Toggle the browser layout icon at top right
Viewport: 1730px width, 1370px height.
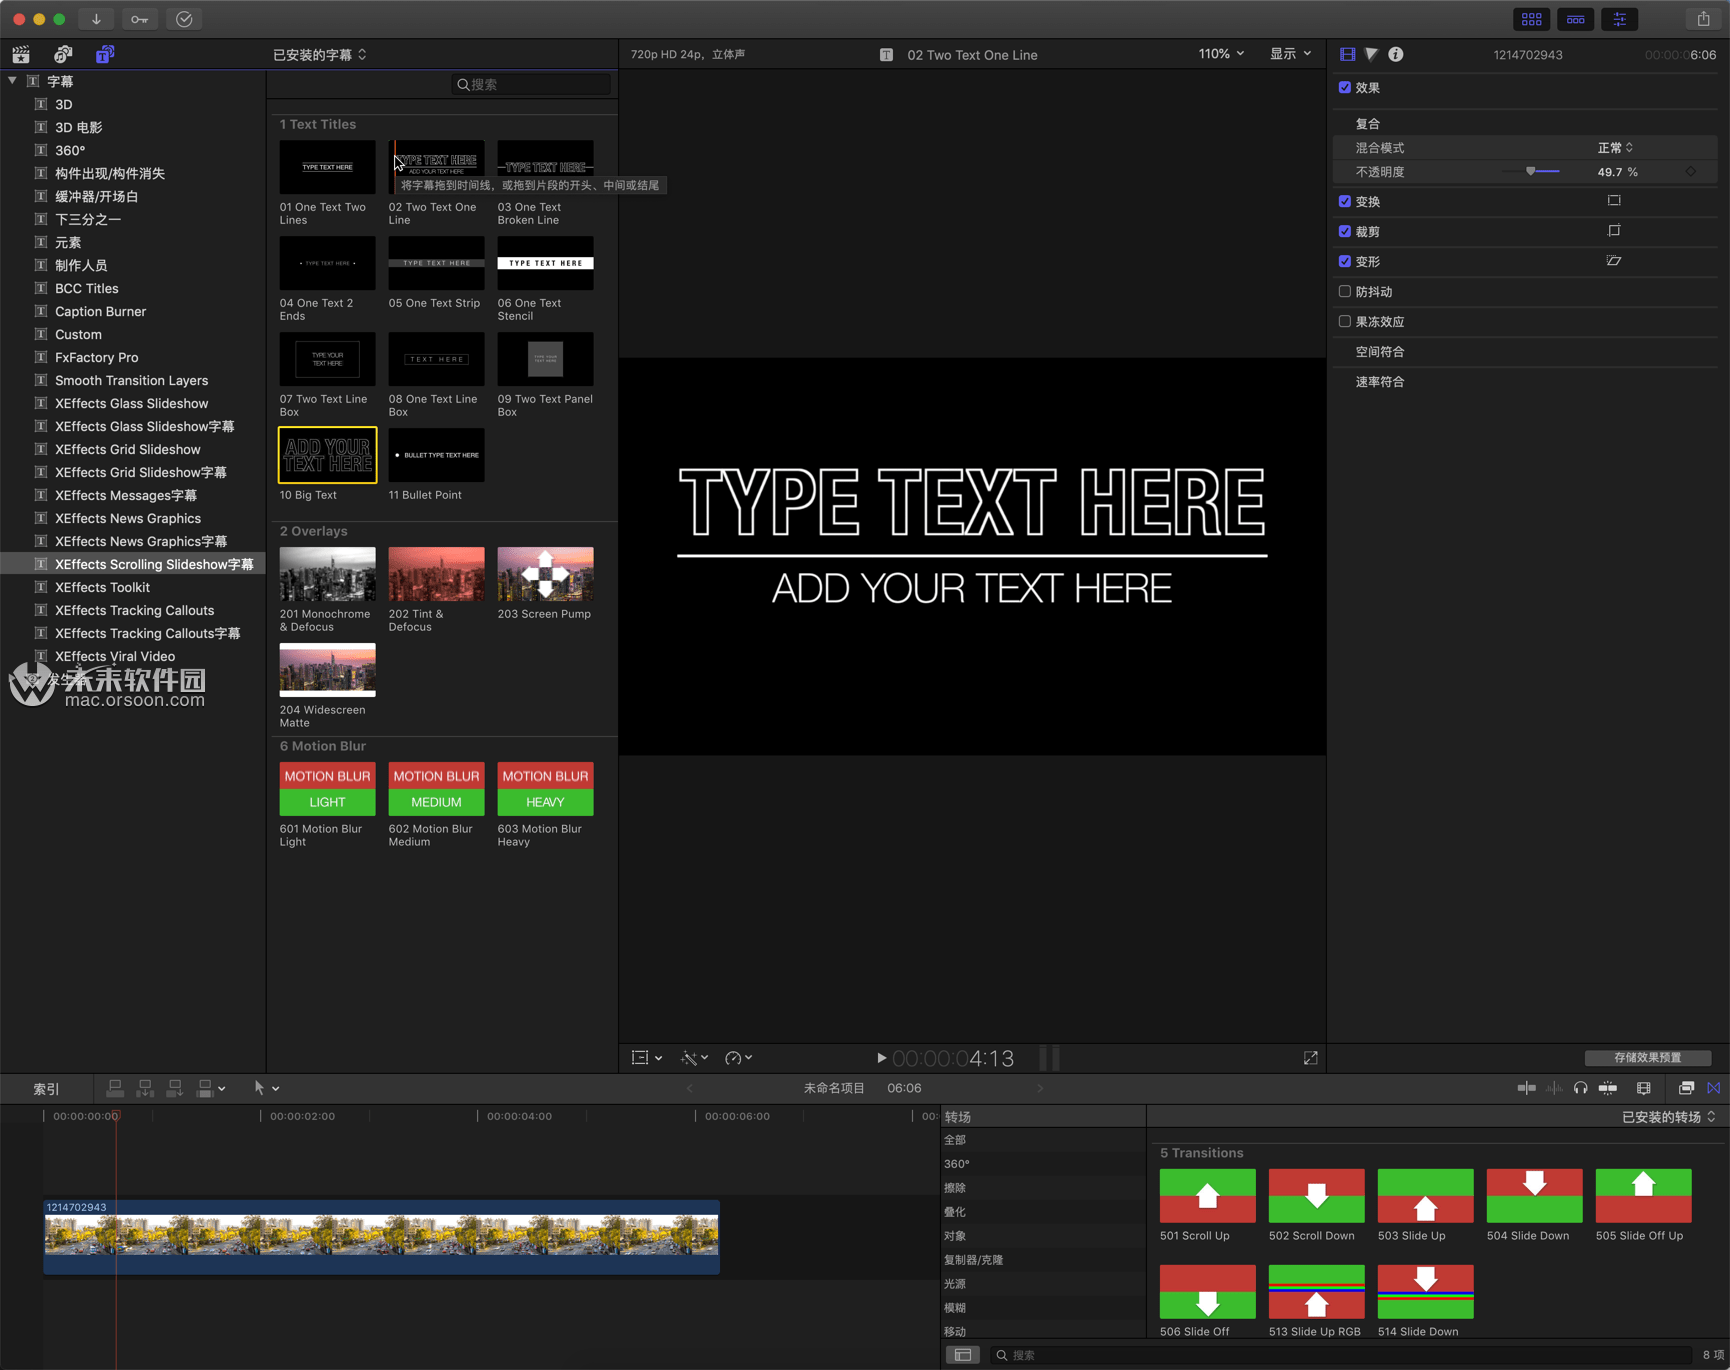pyautogui.click(x=1531, y=19)
